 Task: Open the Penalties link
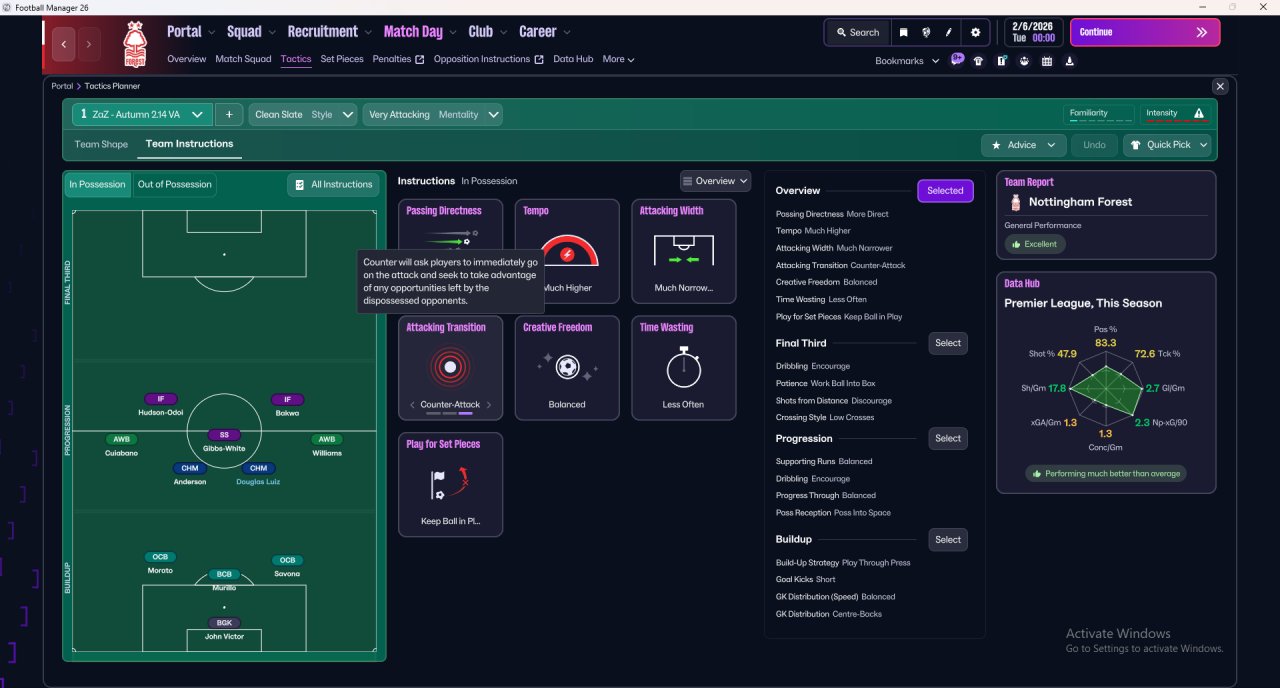pos(398,59)
